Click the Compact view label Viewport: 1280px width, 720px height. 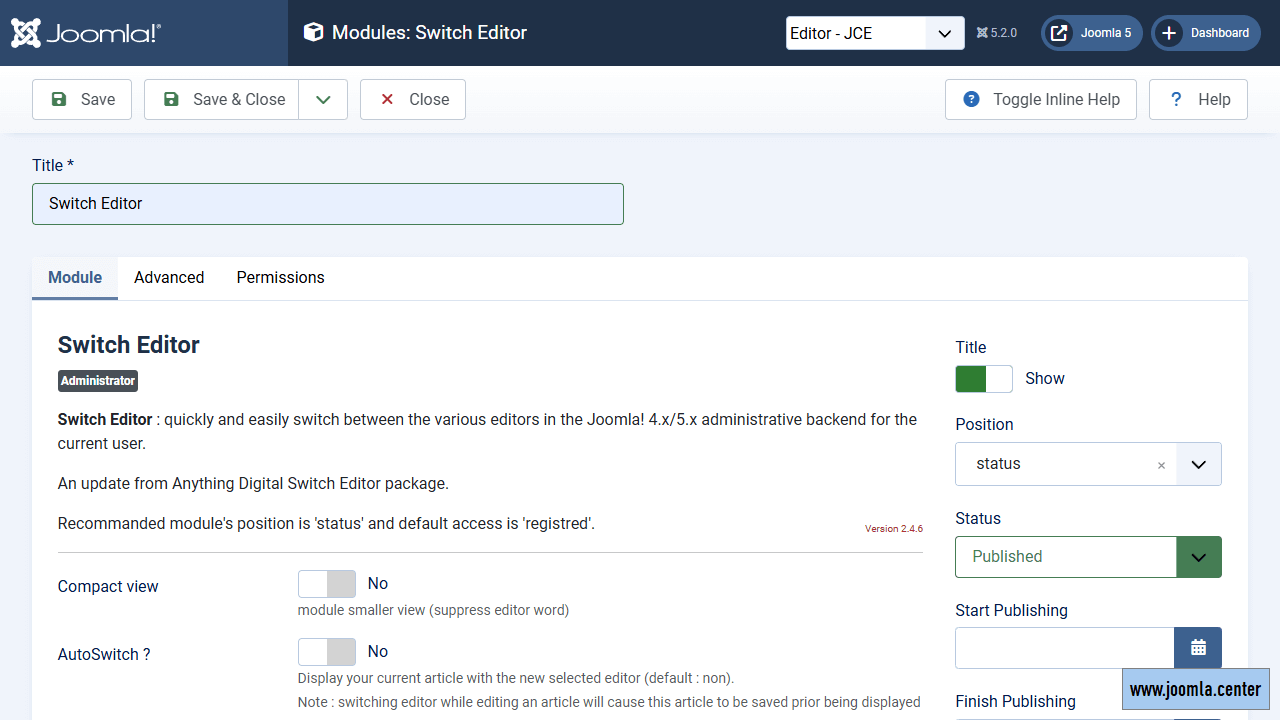click(108, 587)
